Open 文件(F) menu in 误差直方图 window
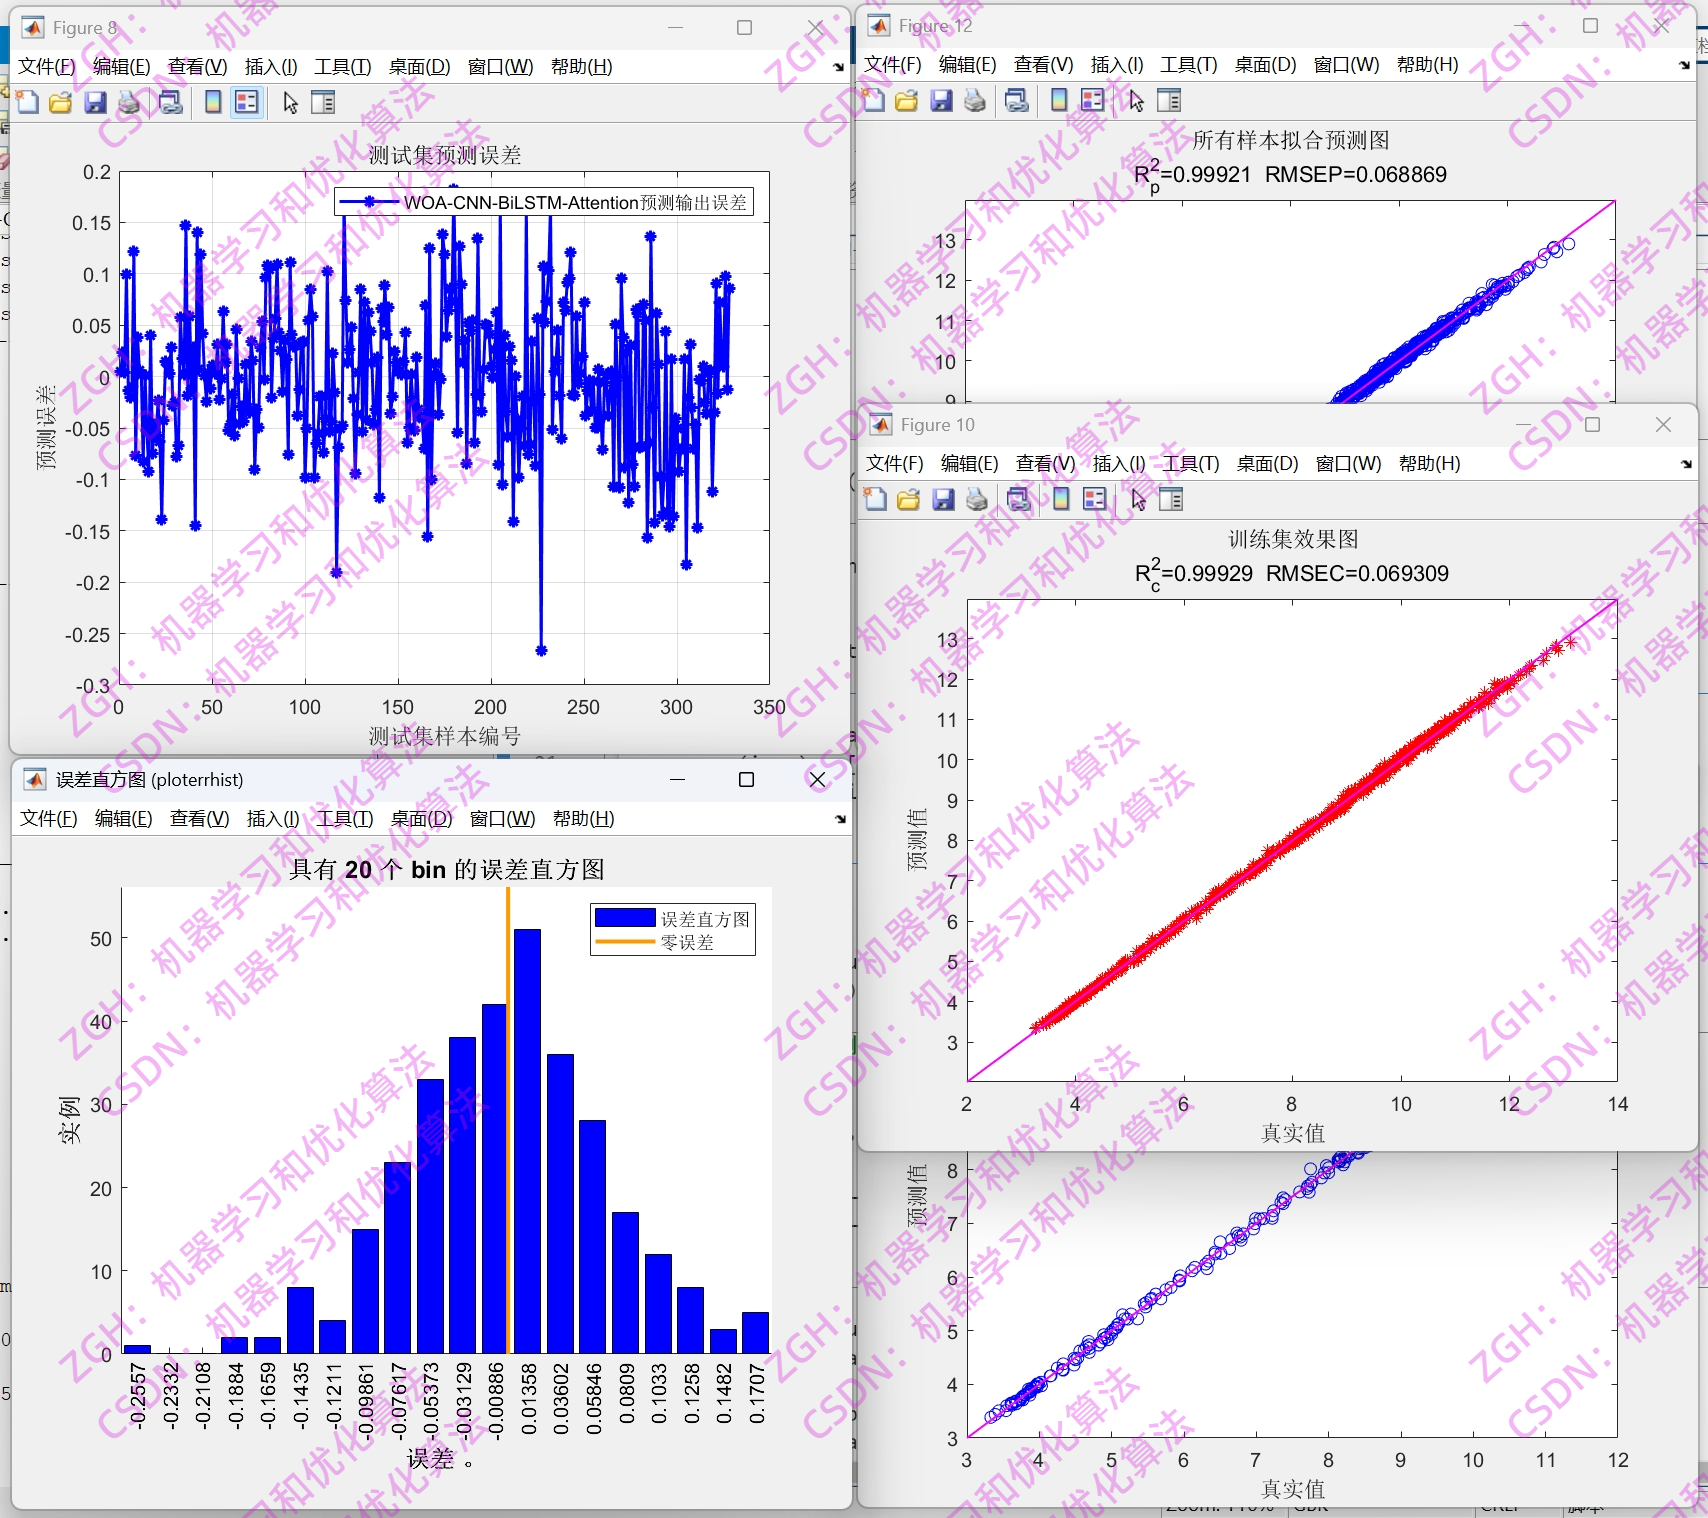This screenshot has height=1518, width=1708. [x=49, y=819]
